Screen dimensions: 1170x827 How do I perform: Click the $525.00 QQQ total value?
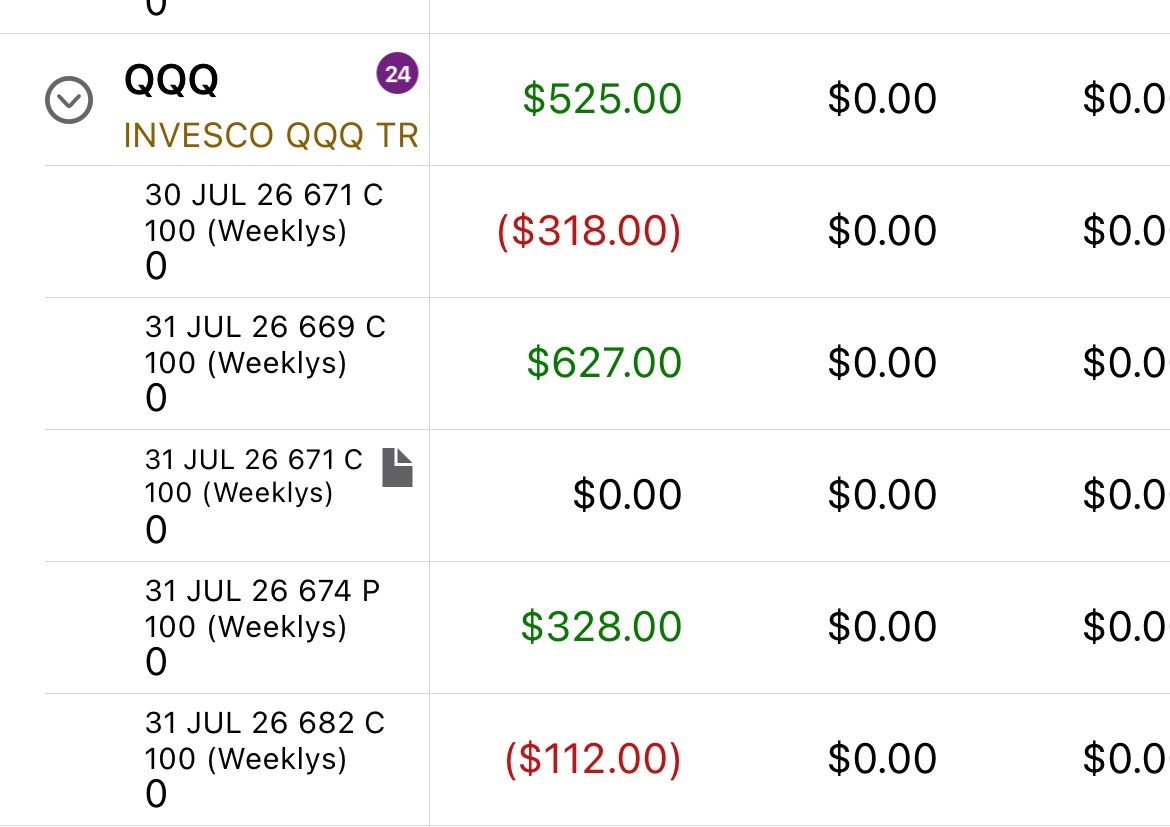(x=602, y=99)
